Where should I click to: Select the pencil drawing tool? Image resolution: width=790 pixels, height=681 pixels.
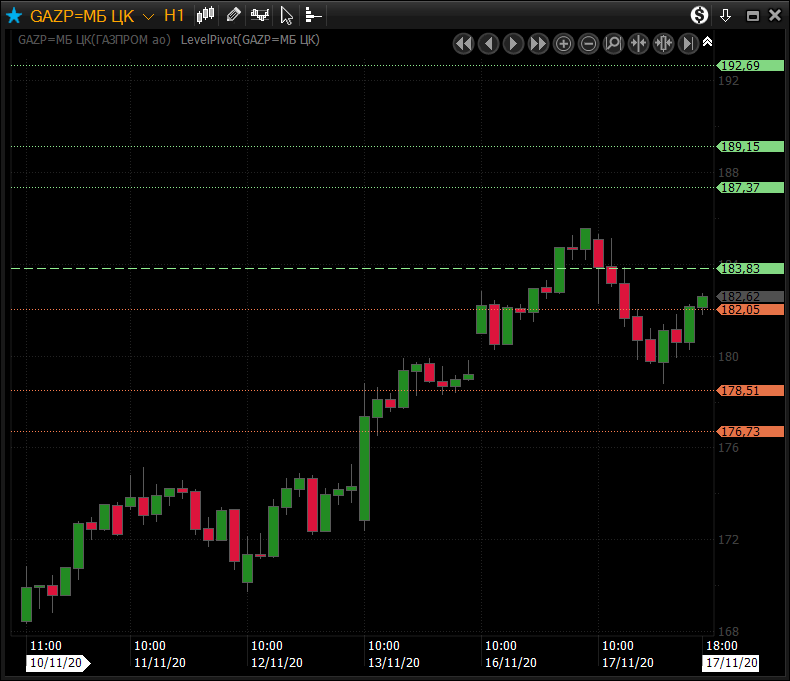tap(233, 15)
